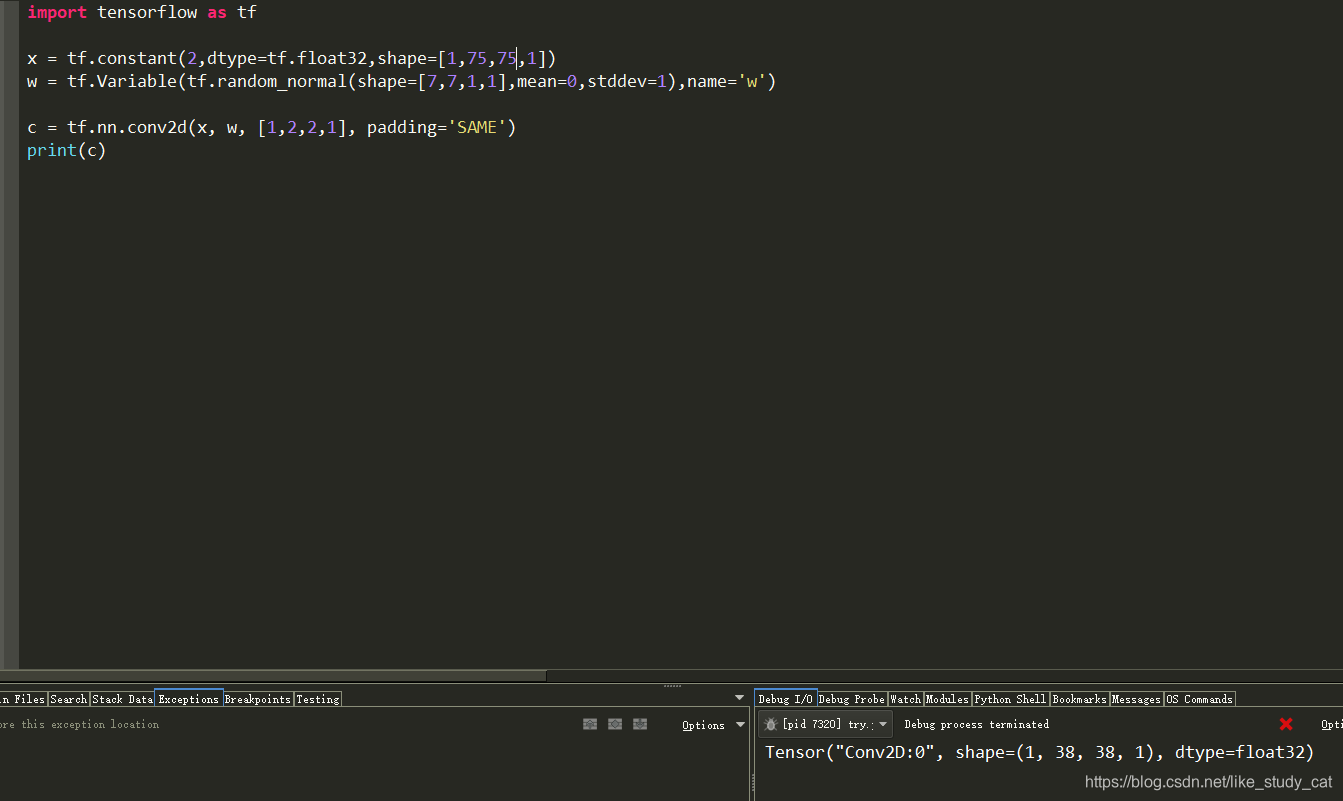Open the Bookmarks tab

pos(1079,699)
